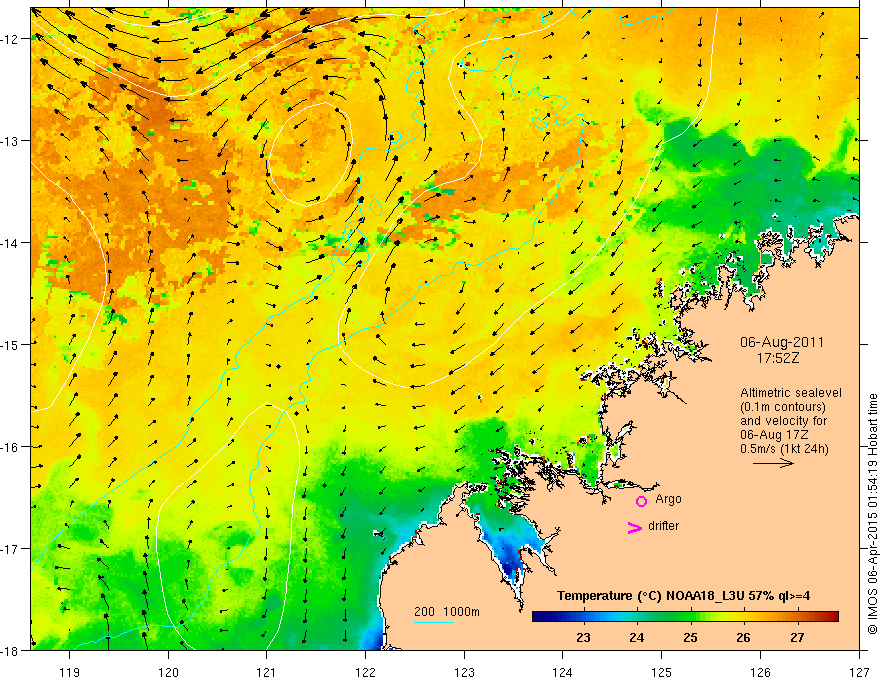Click the longitude label 123
This screenshot has height=680, width=880.
point(464,672)
